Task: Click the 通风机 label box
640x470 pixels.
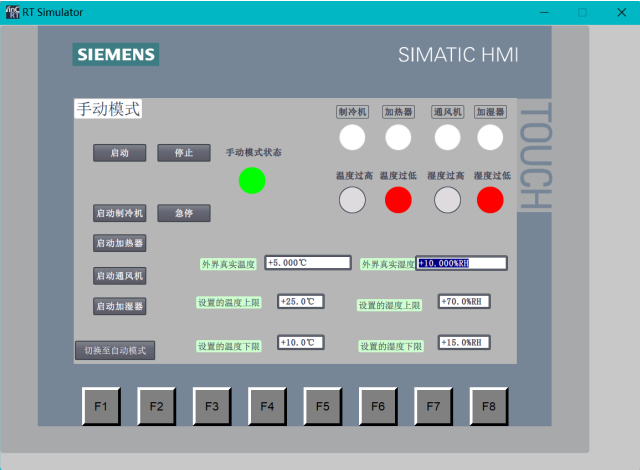Action: 448,112
